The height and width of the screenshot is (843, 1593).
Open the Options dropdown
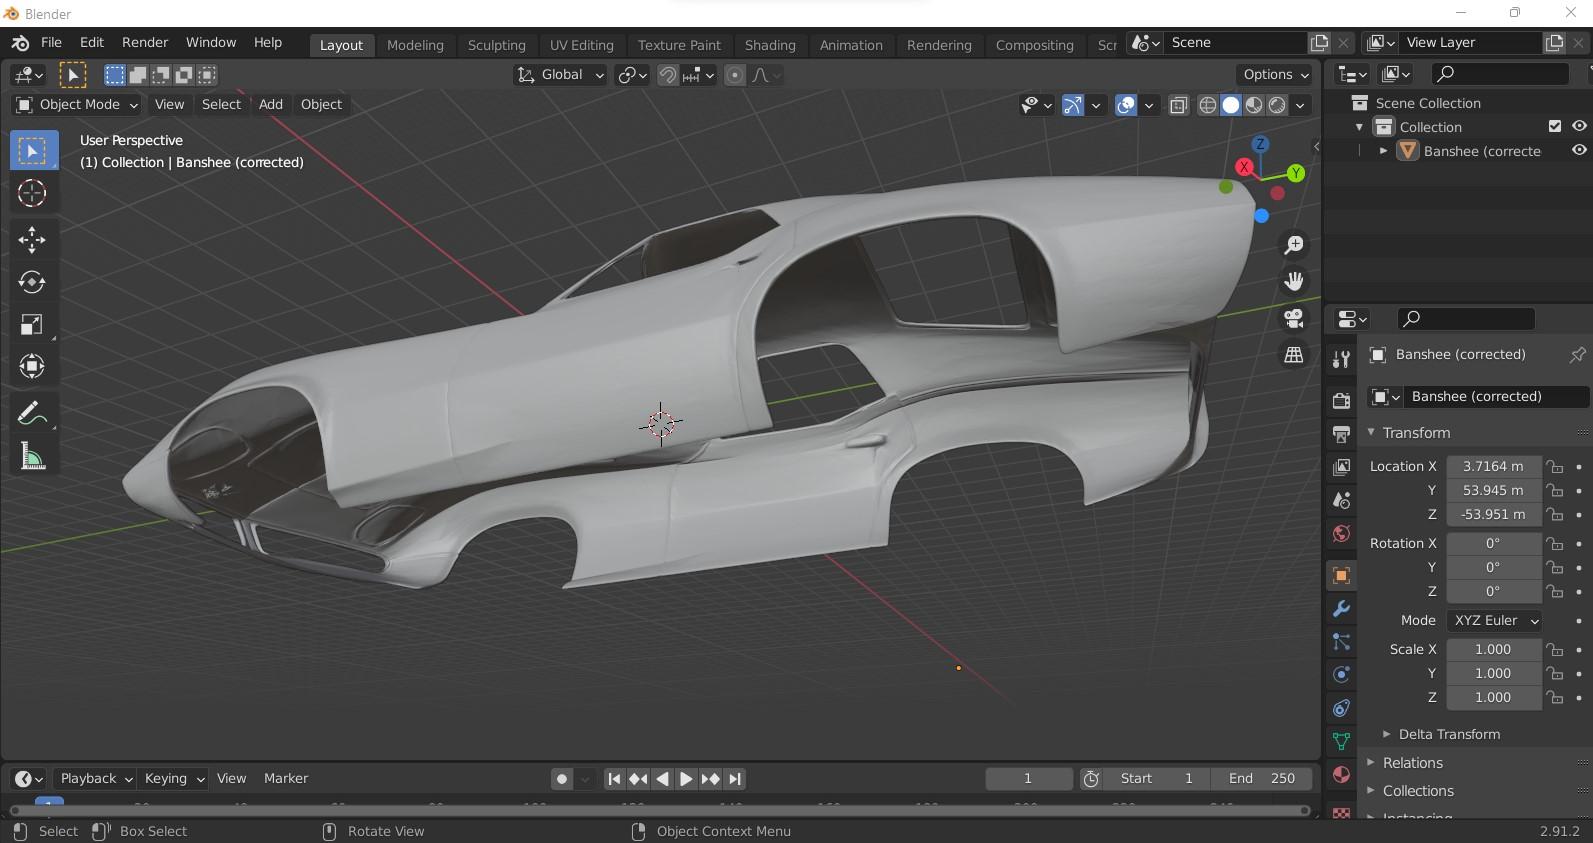[1276, 75]
